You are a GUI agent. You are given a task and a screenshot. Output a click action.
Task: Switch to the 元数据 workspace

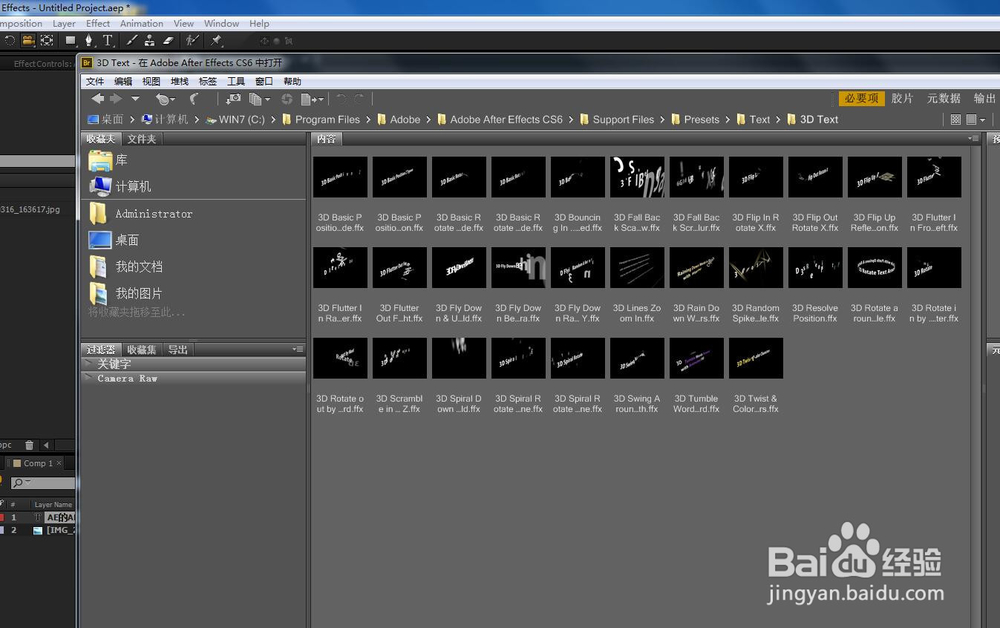(x=944, y=98)
